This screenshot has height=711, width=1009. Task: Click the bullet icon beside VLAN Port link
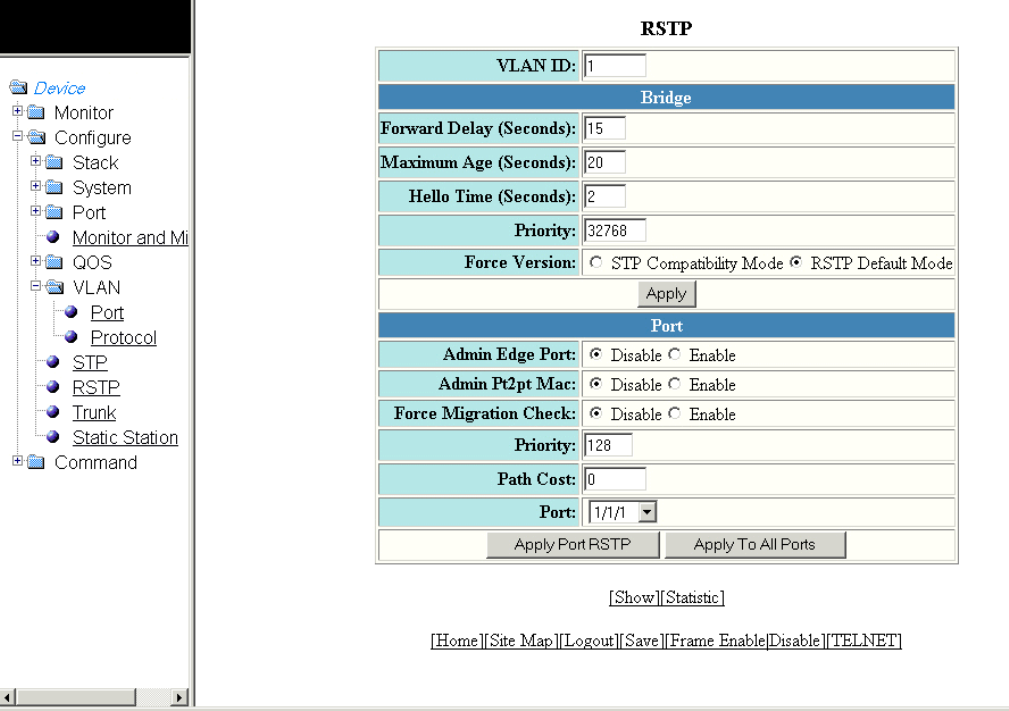[x=71, y=312]
